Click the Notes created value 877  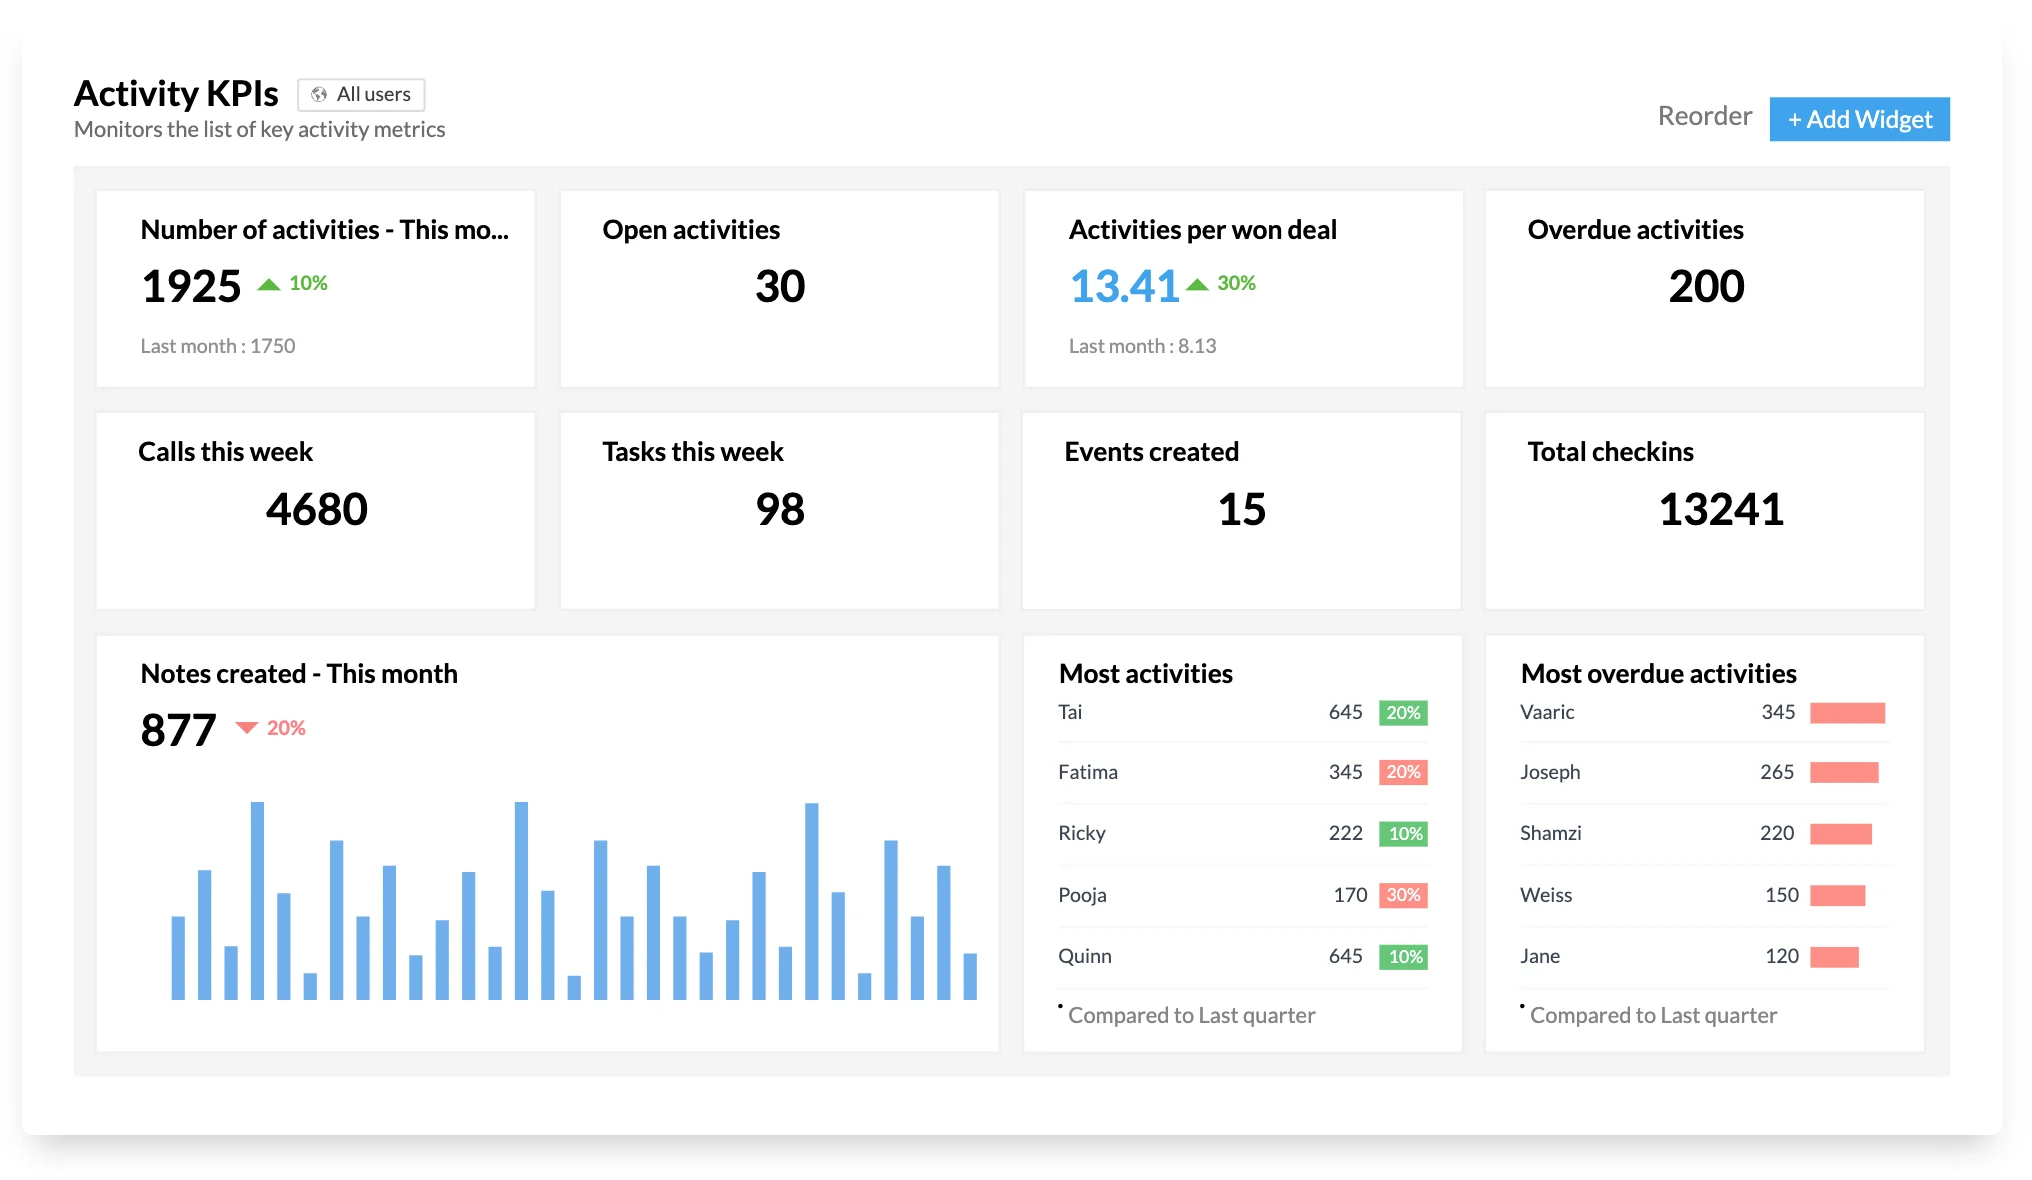(x=178, y=730)
